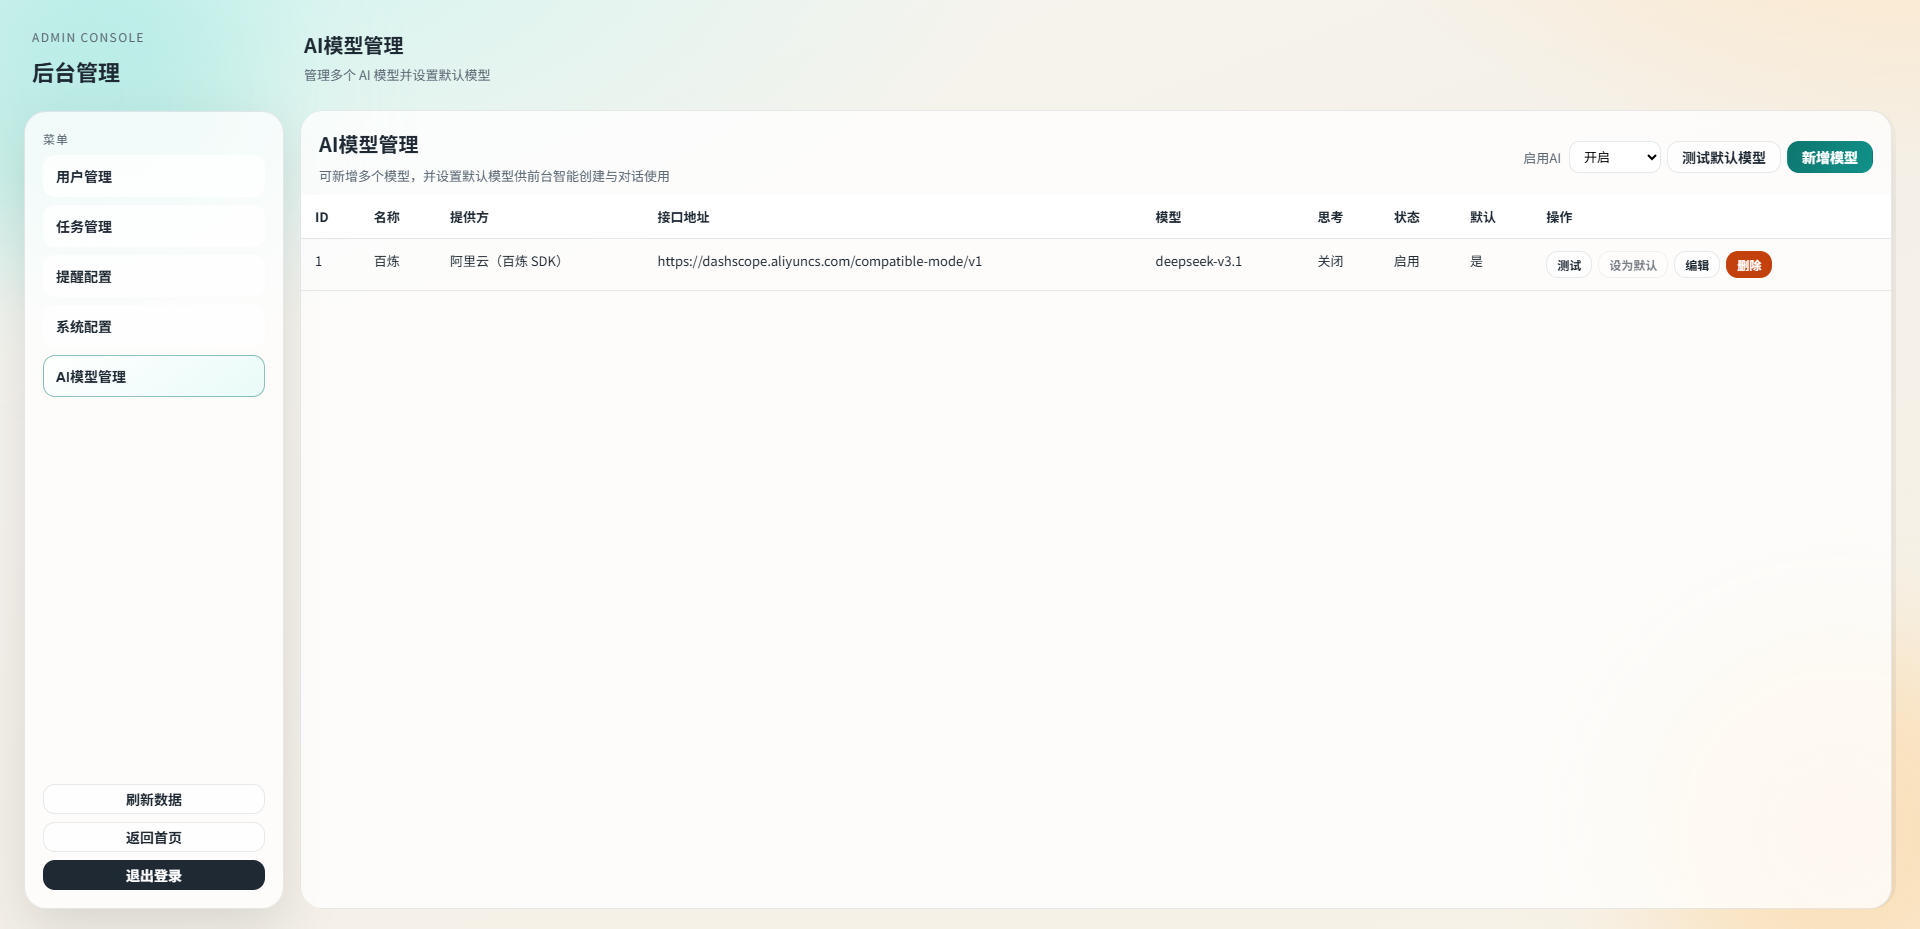
Task: Click the 返回首页 button
Action: pos(153,838)
